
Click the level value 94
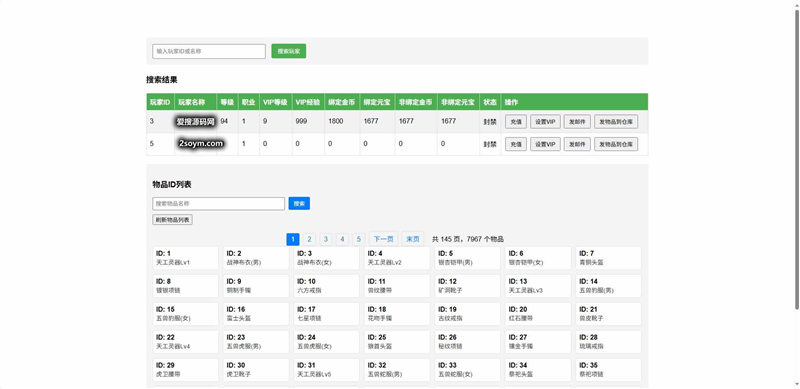coord(224,121)
